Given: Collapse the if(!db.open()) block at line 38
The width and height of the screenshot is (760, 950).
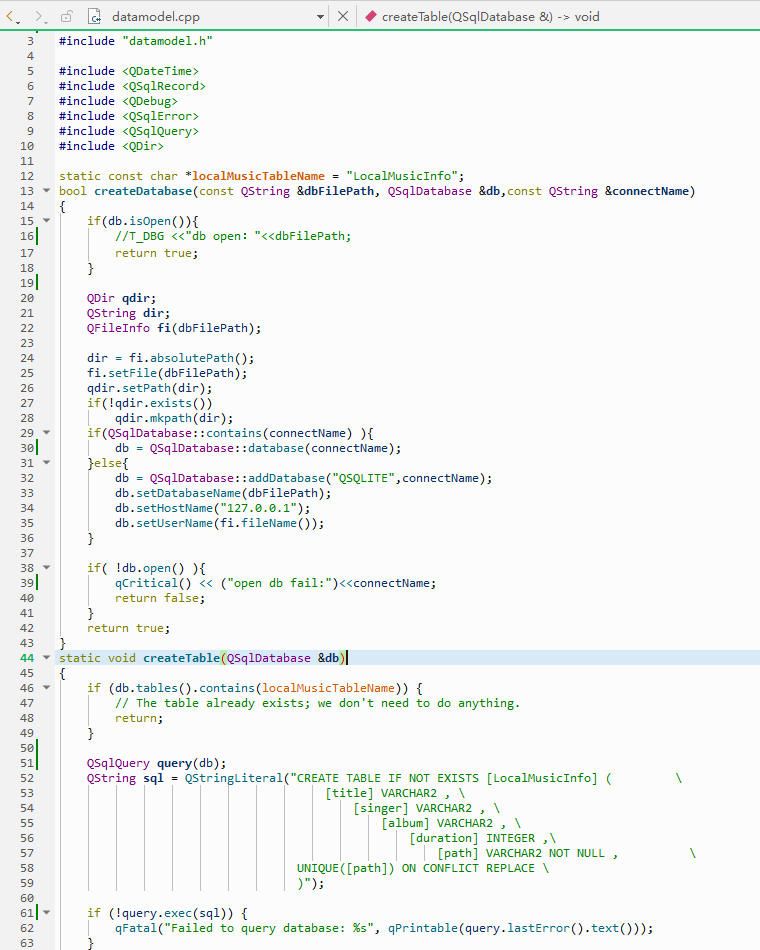Looking at the screenshot, I should tap(46, 568).
